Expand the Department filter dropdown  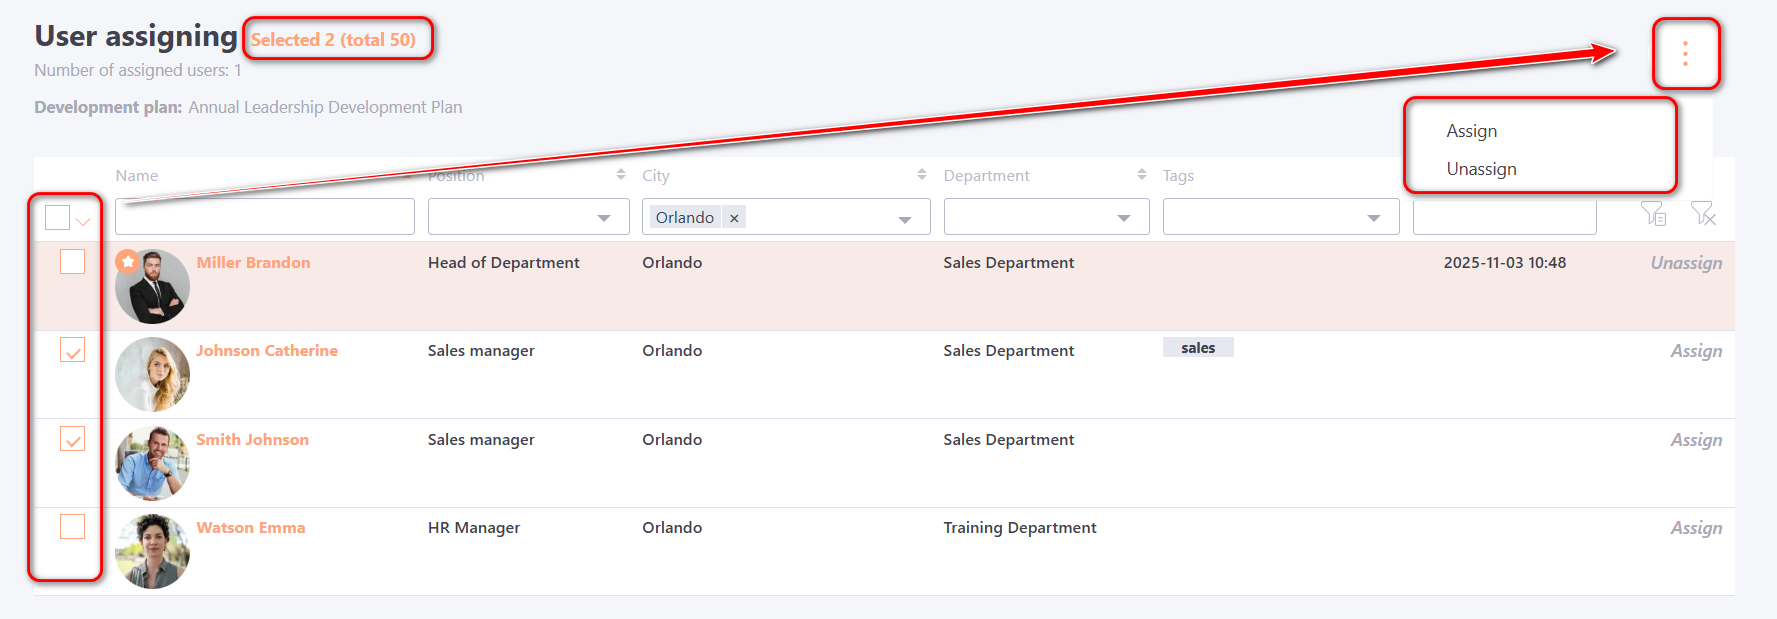click(1123, 218)
